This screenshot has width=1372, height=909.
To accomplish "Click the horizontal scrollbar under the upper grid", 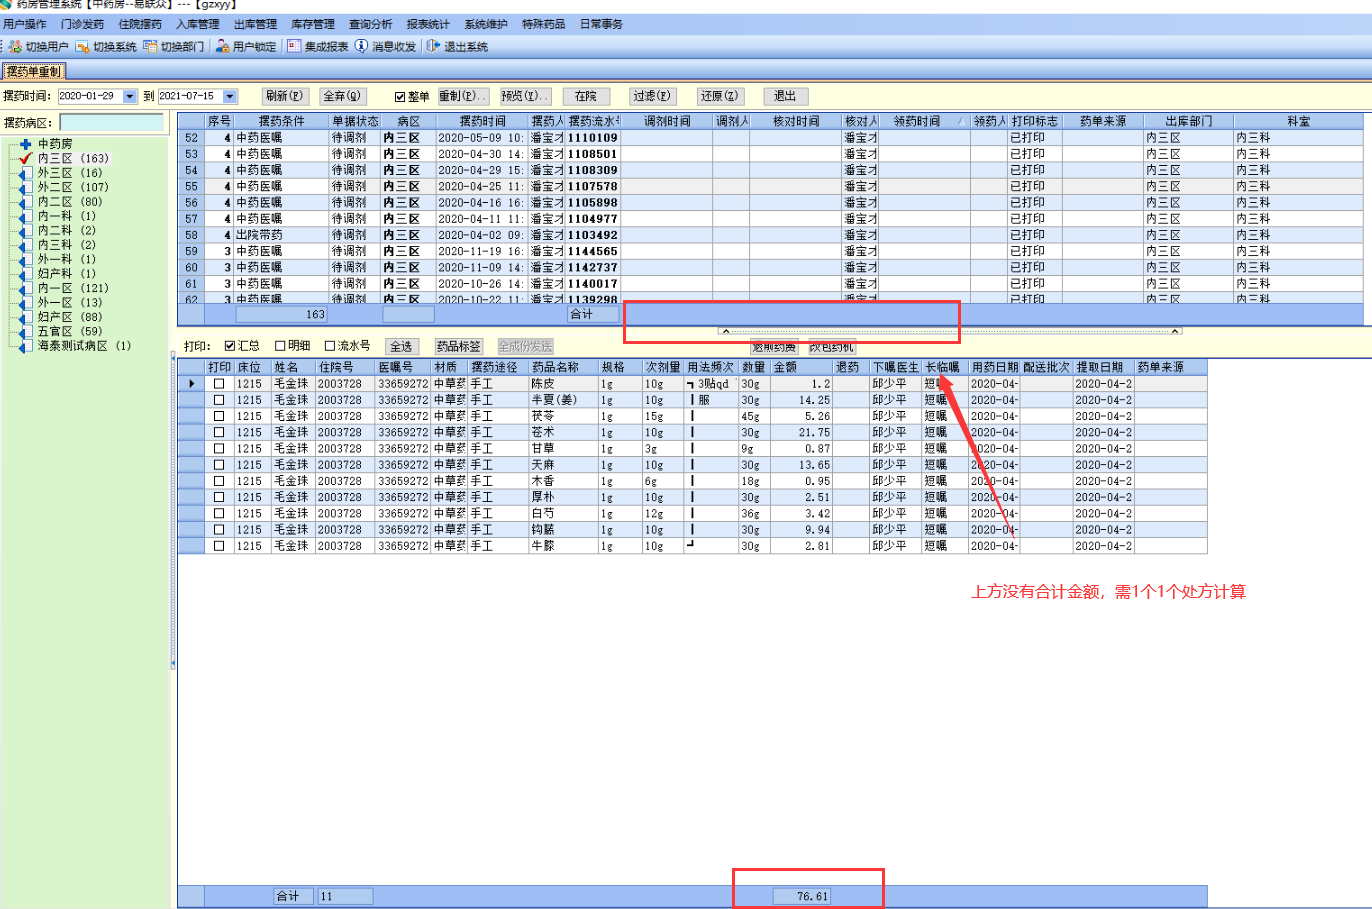I will (x=948, y=331).
